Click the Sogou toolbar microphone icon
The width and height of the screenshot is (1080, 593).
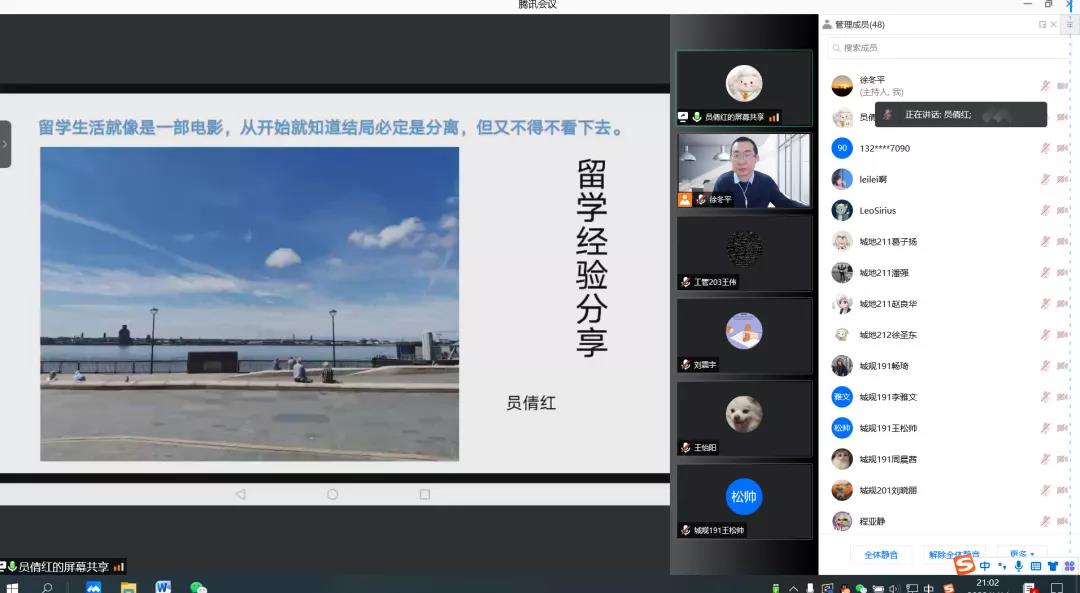[x=1018, y=566]
